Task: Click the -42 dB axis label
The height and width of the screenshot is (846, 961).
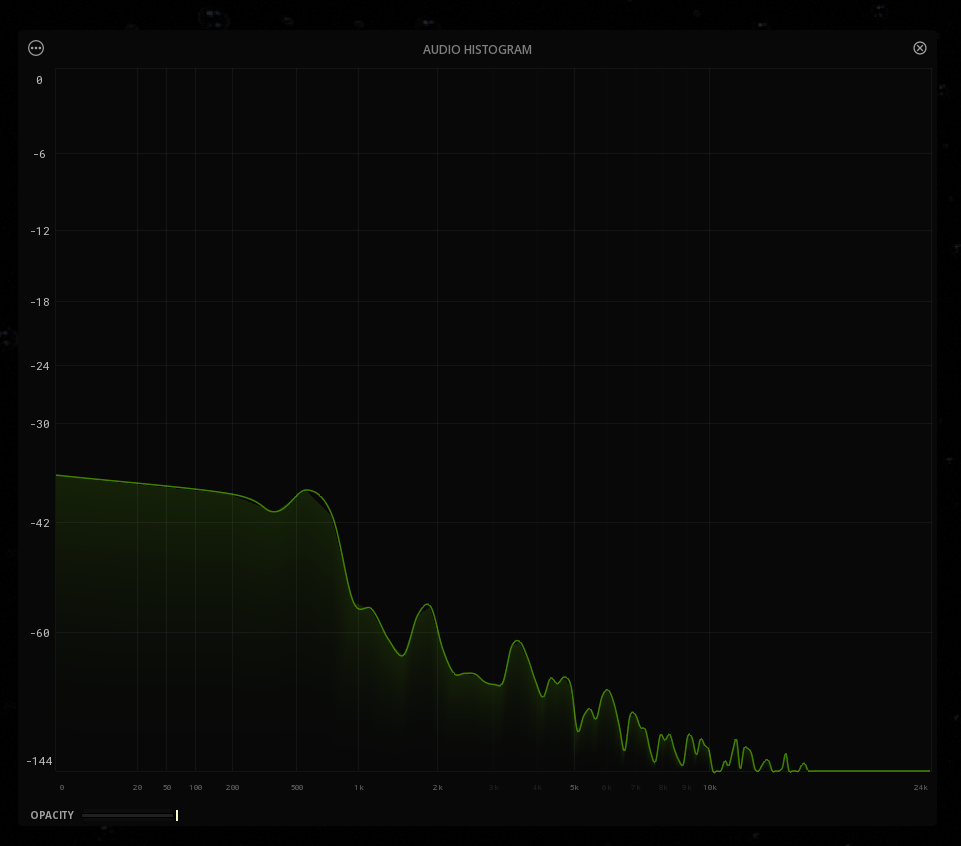Action: coord(40,523)
